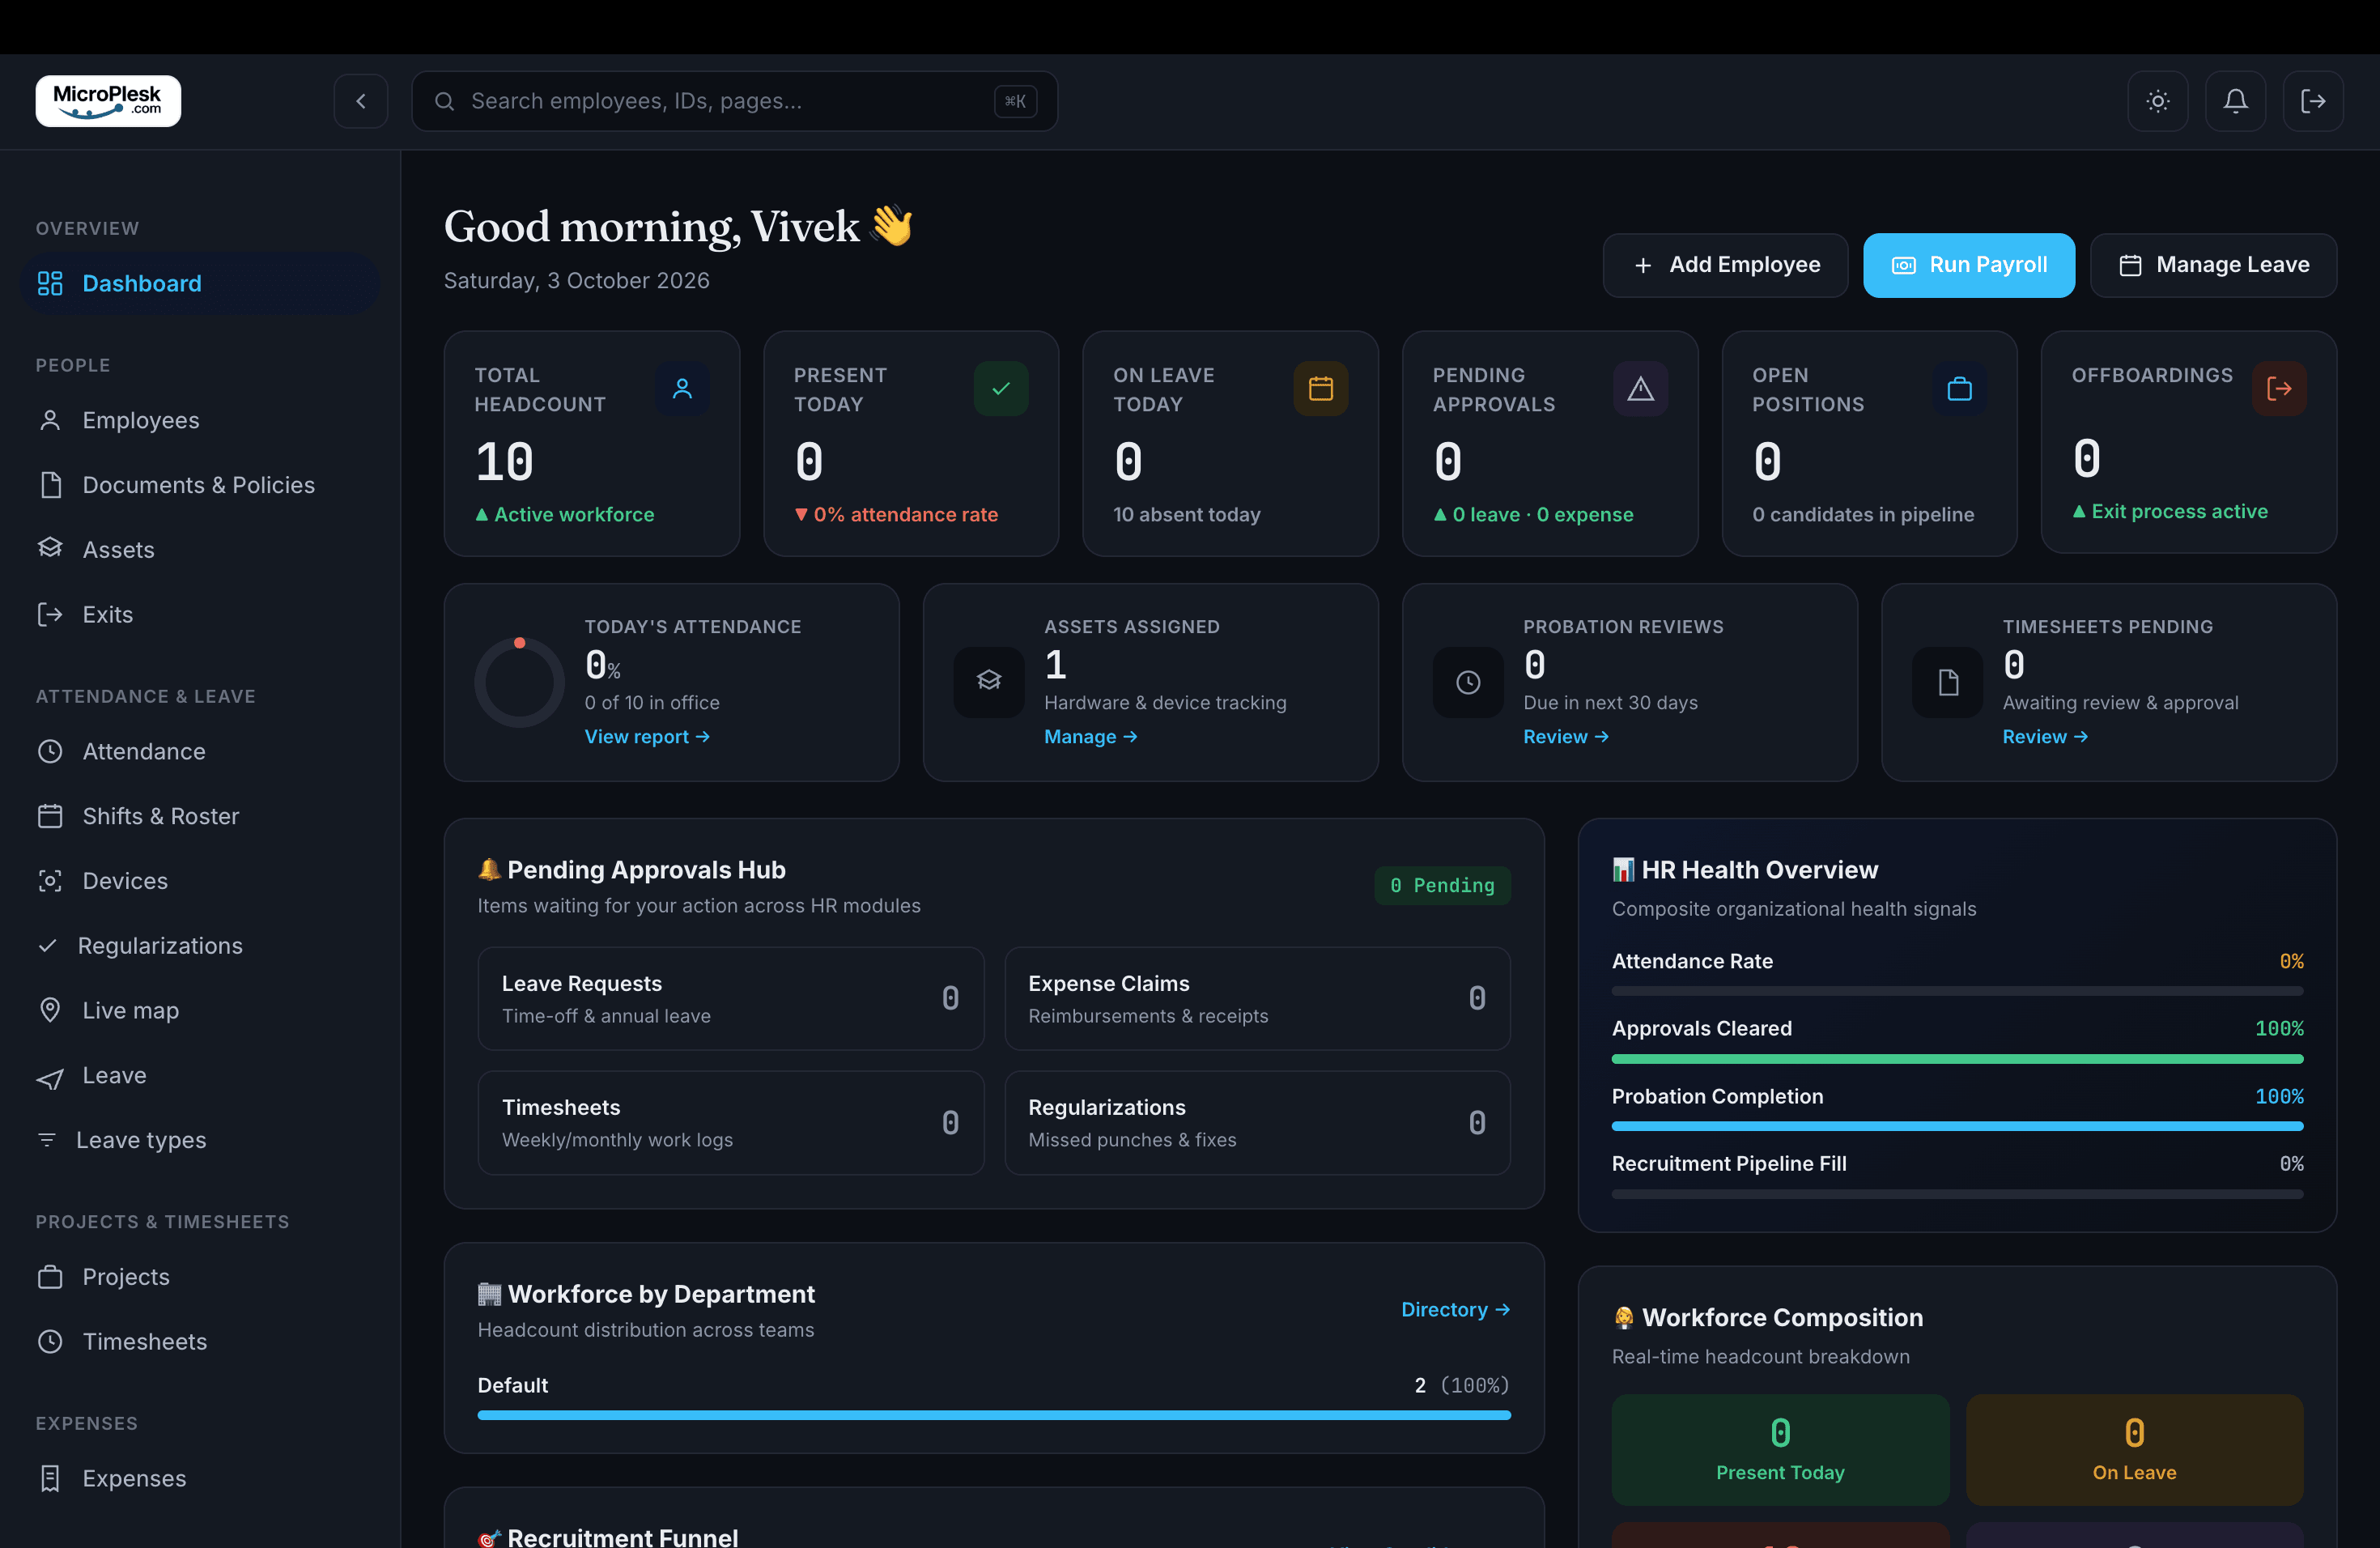This screenshot has height=1548, width=2380.
Task: Collapse the sidebar with the chevron button
Action: coord(361,101)
